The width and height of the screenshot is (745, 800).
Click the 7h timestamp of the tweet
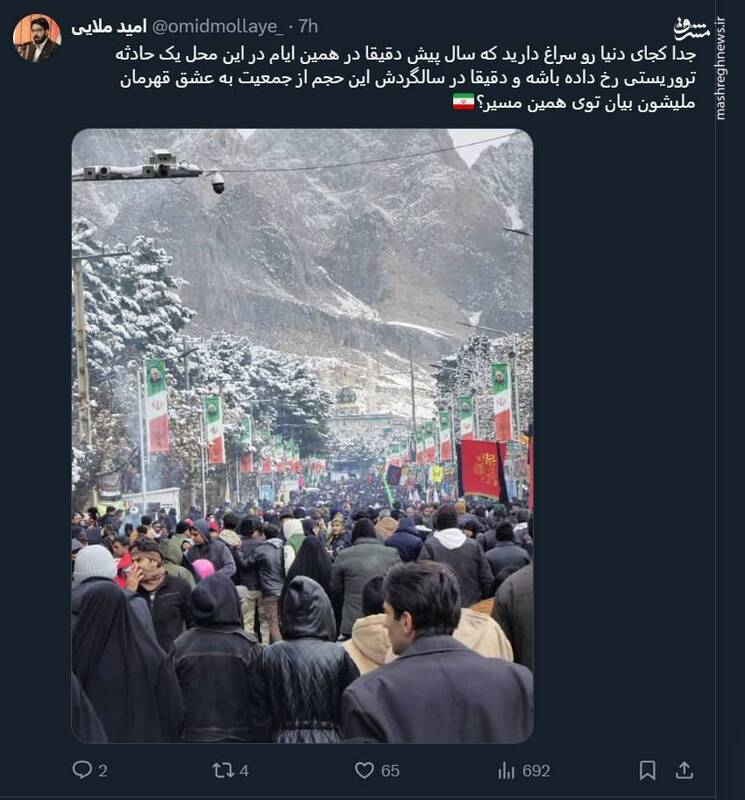308,27
